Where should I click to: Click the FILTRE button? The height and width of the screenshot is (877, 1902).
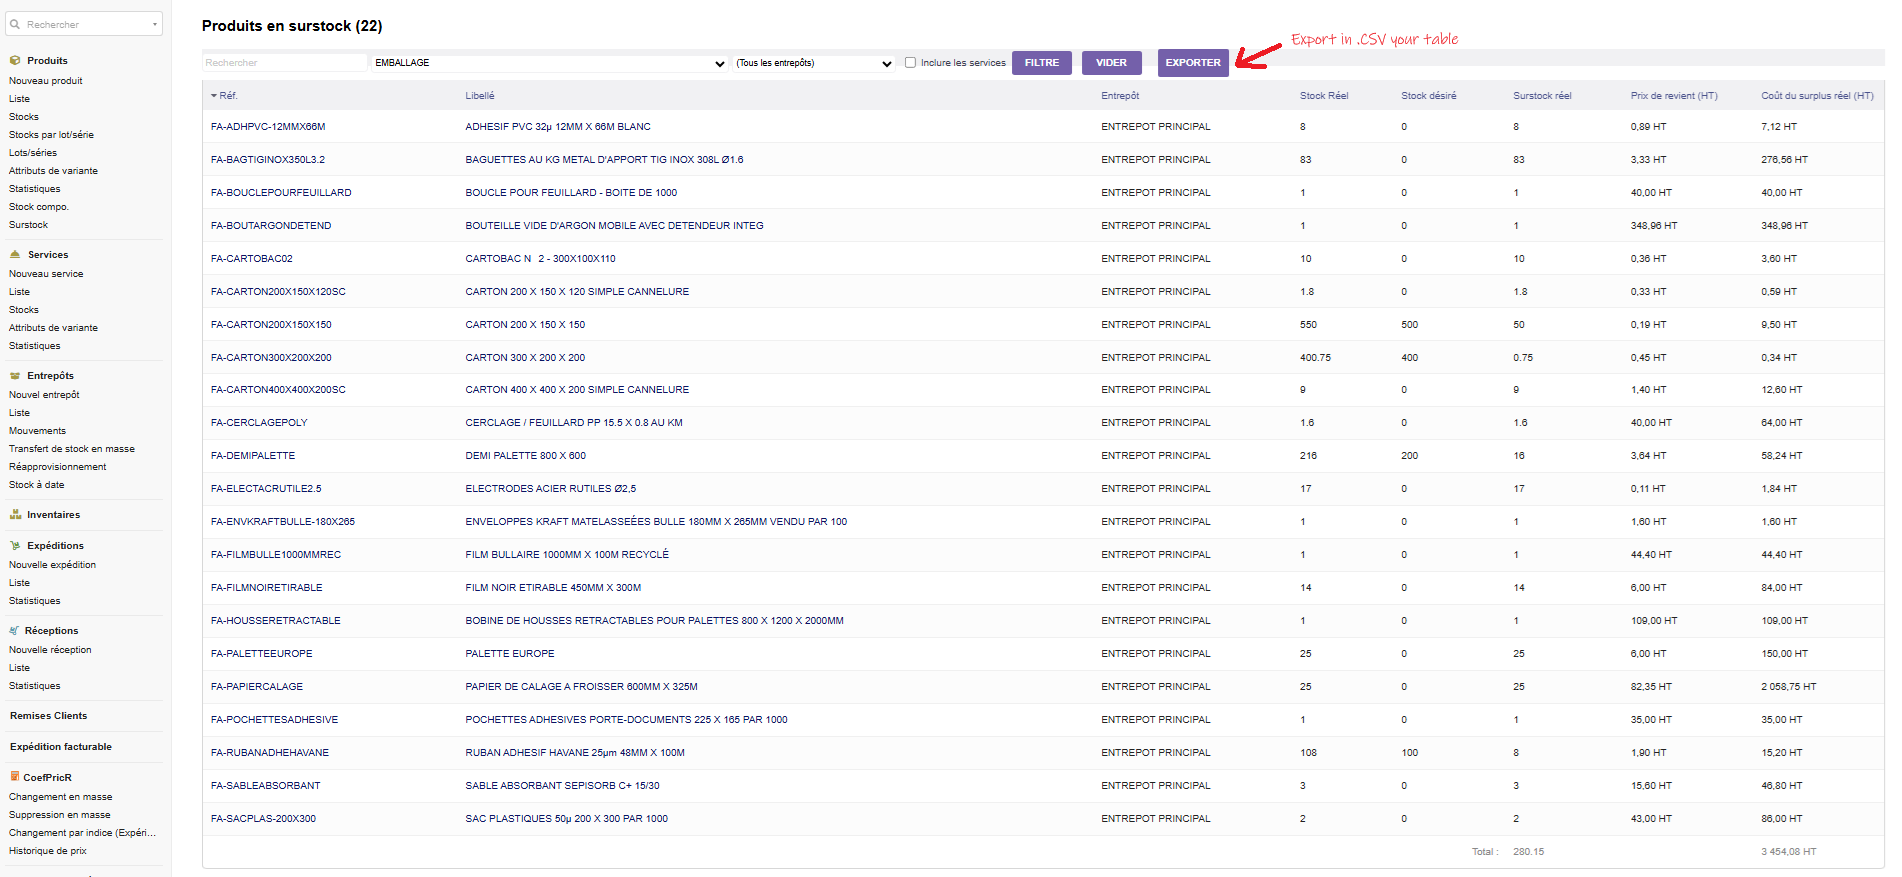coord(1041,63)
